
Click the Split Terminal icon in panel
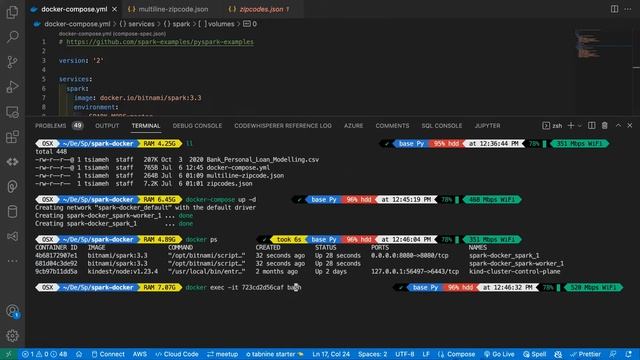pos(591,126)
